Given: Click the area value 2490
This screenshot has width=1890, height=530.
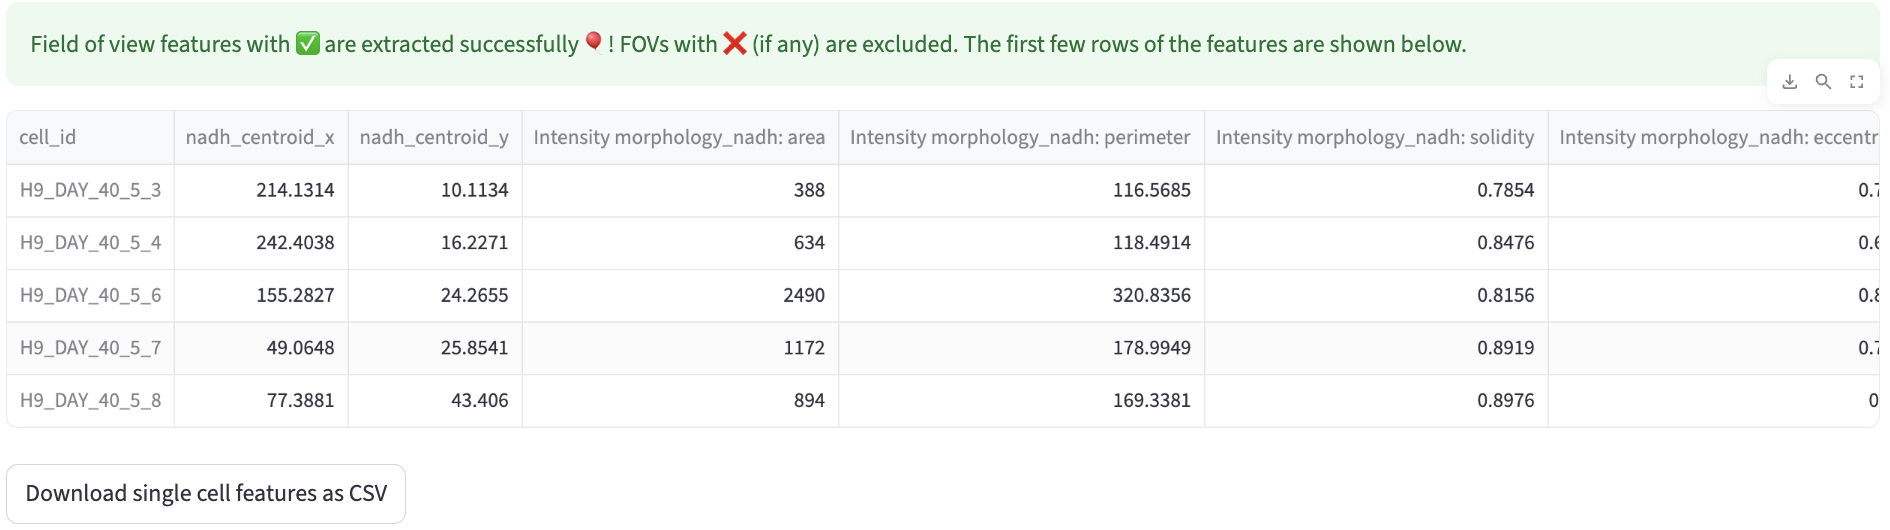Looking at the screenshot, I should click(804, 295).
